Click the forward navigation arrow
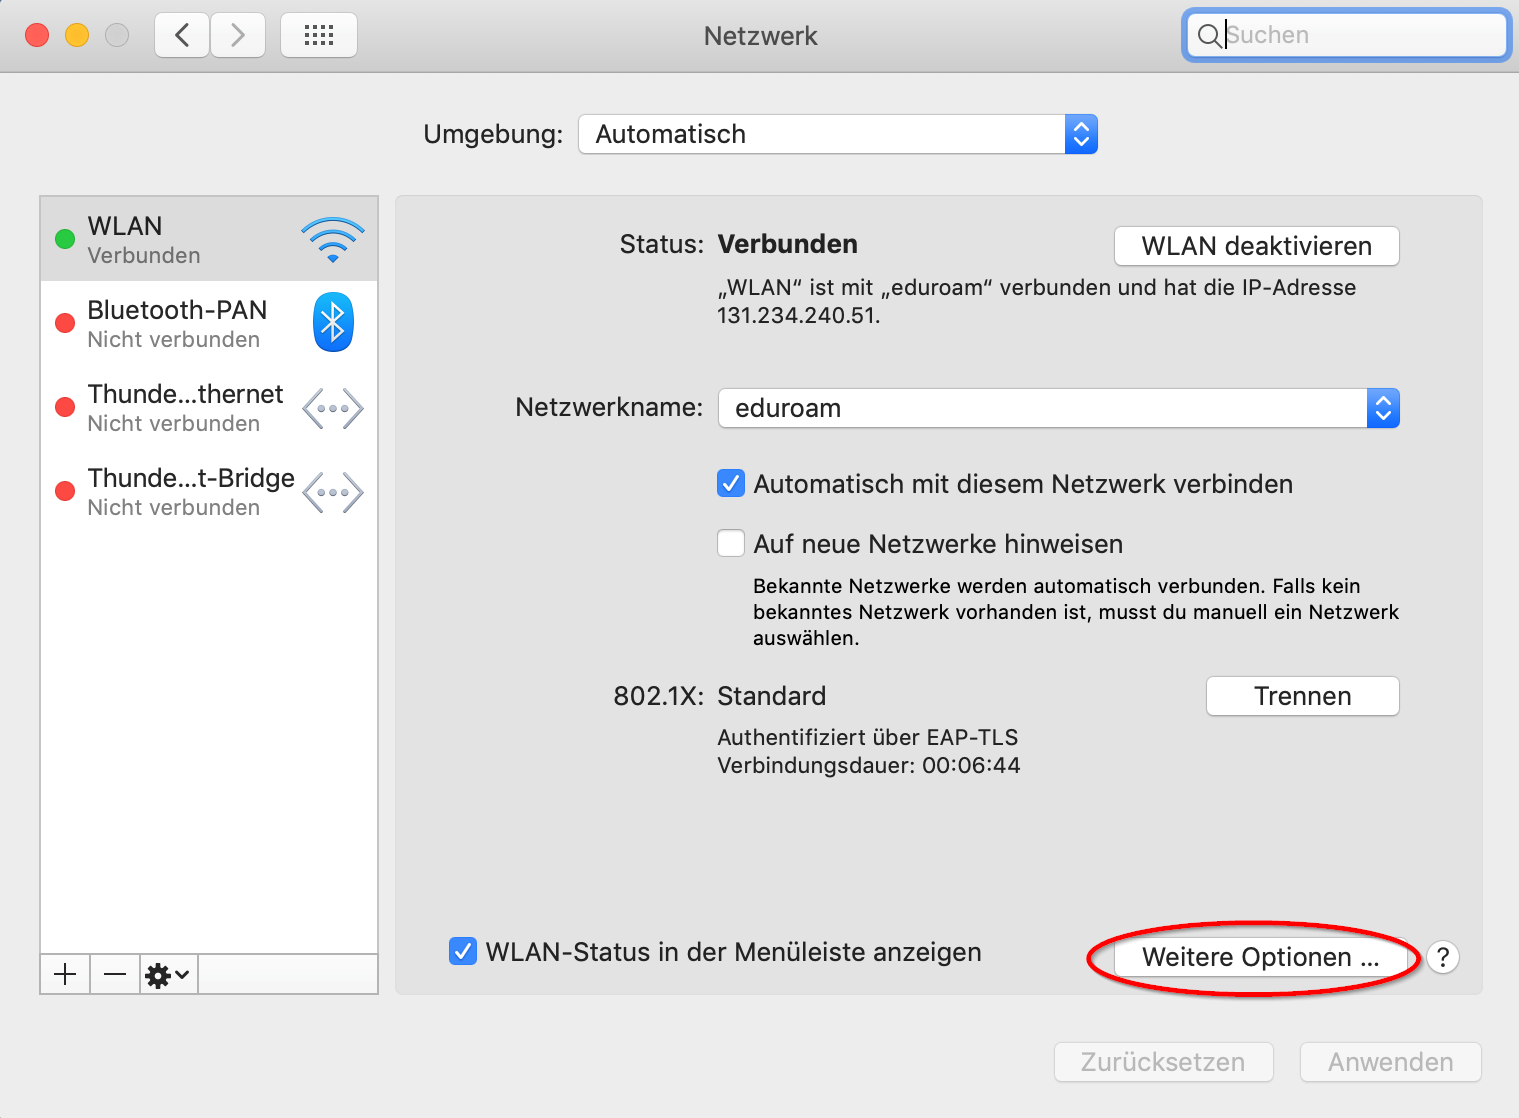Viewport: 1519px width, 1118px height. pos(238,36)
